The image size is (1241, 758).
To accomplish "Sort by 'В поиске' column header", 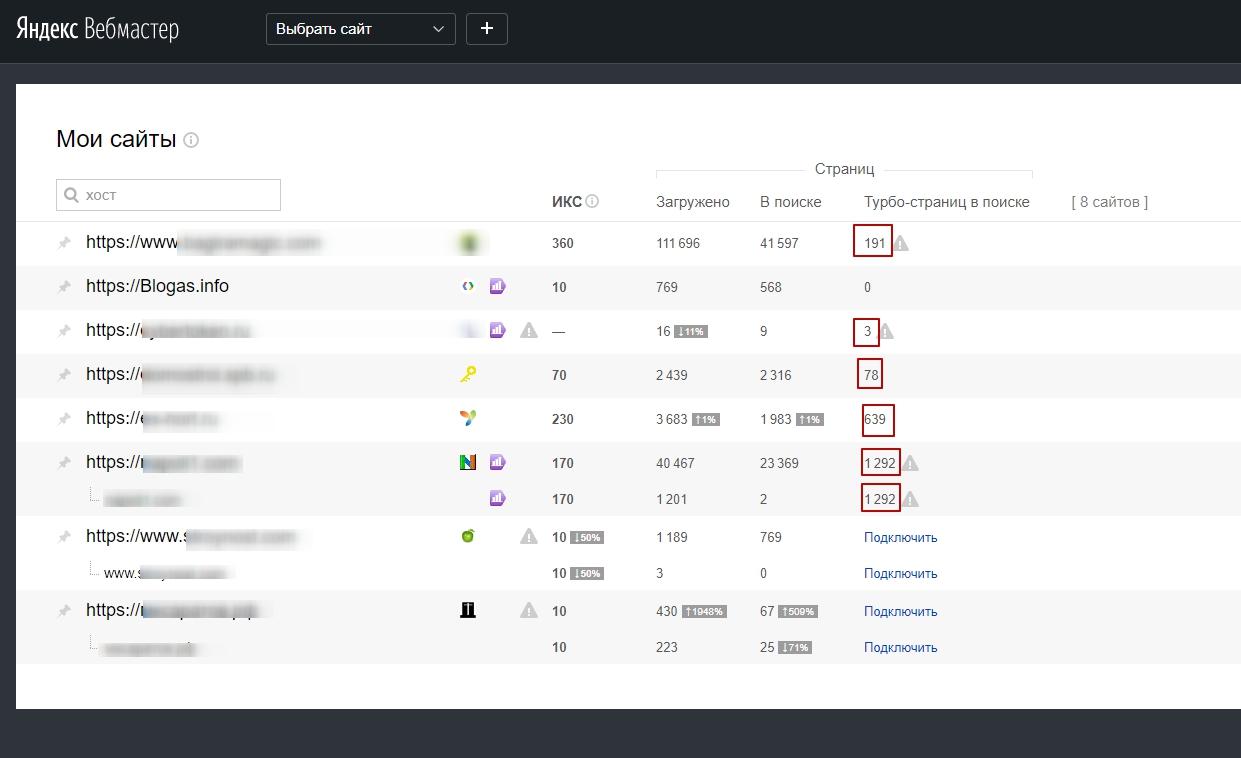I will [x=790, y=202].
